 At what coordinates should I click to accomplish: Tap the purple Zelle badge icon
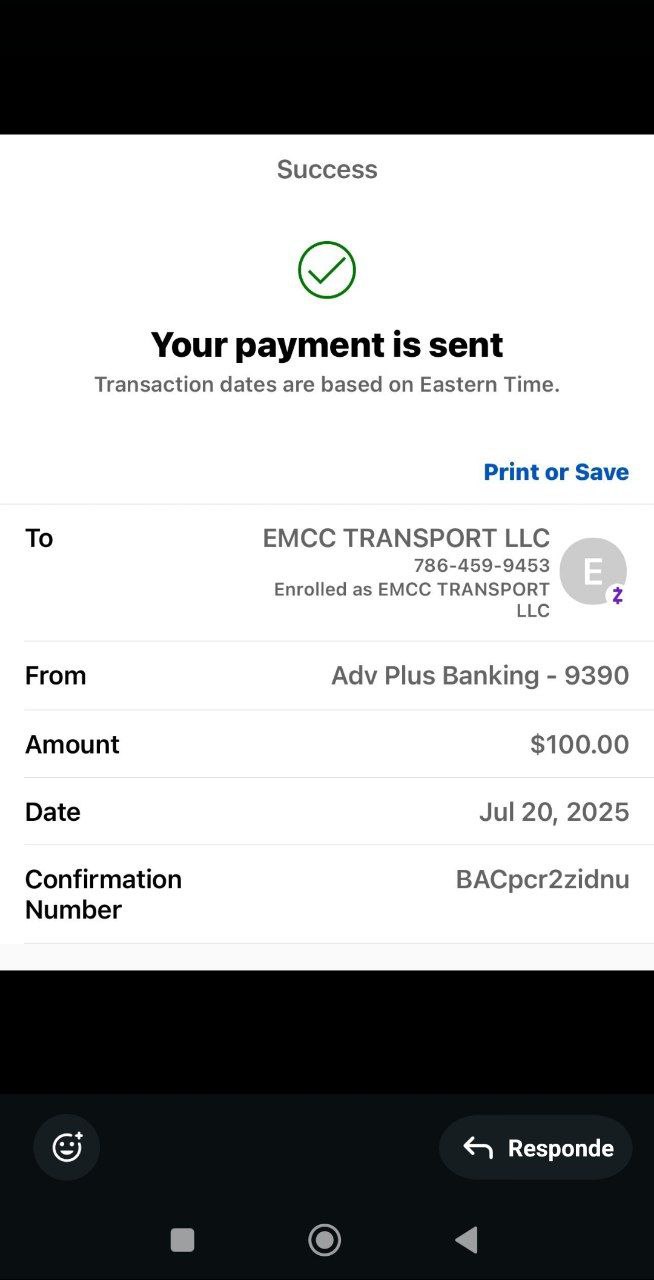pyautogui.click(x=617, y=596)
